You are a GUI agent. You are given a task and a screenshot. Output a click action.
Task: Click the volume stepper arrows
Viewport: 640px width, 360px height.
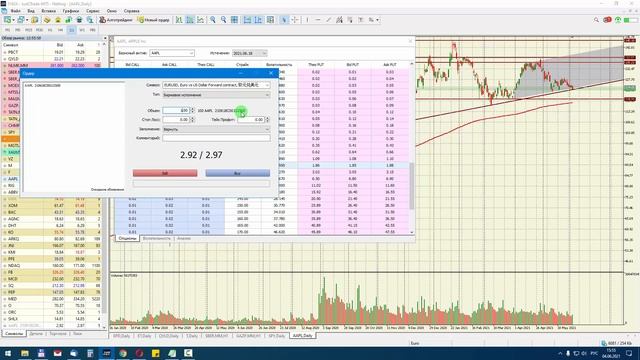pyautogui.click(x=193, y=110)
